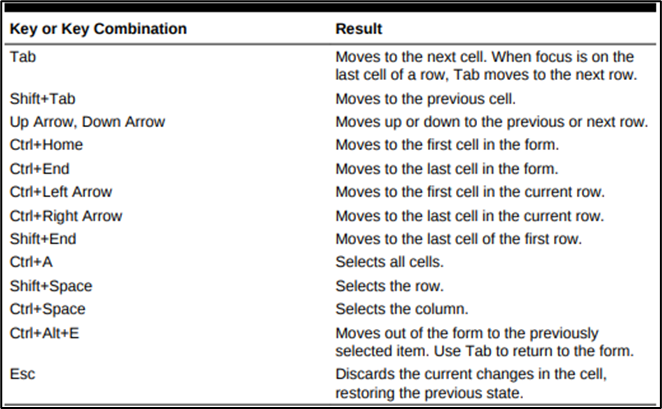Click 'Moves to the first cell in the form.'
This screenshot has width=662, height=409.
pos(447,145)
